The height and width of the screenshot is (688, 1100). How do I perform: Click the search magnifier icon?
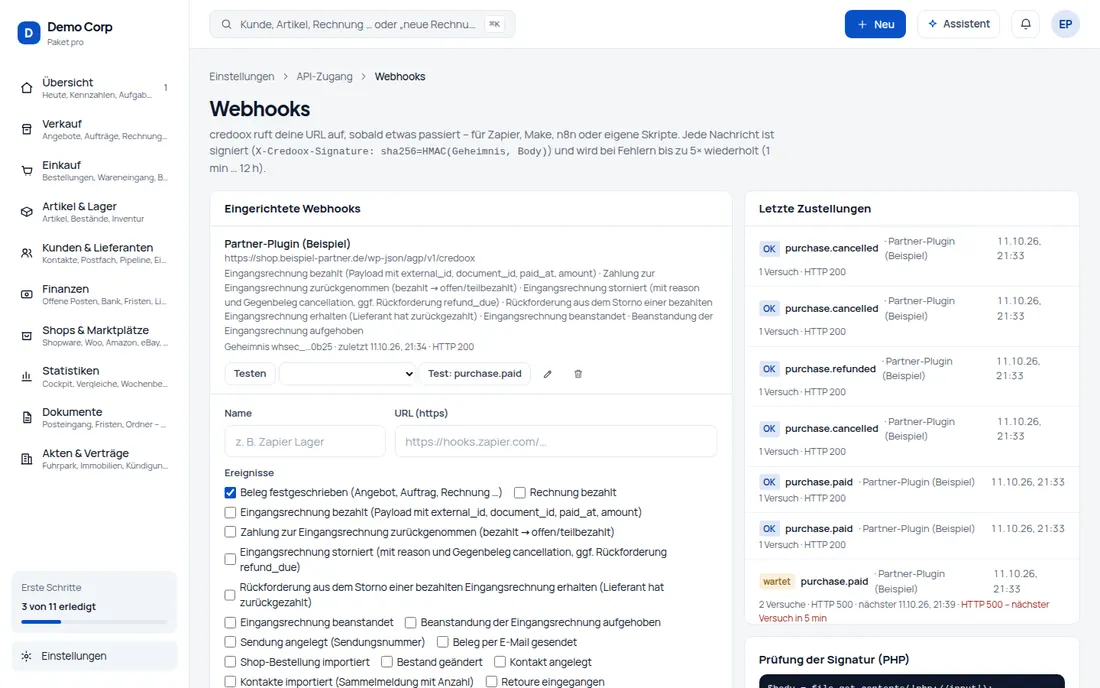pyautogui.click(x=227, y=25)
